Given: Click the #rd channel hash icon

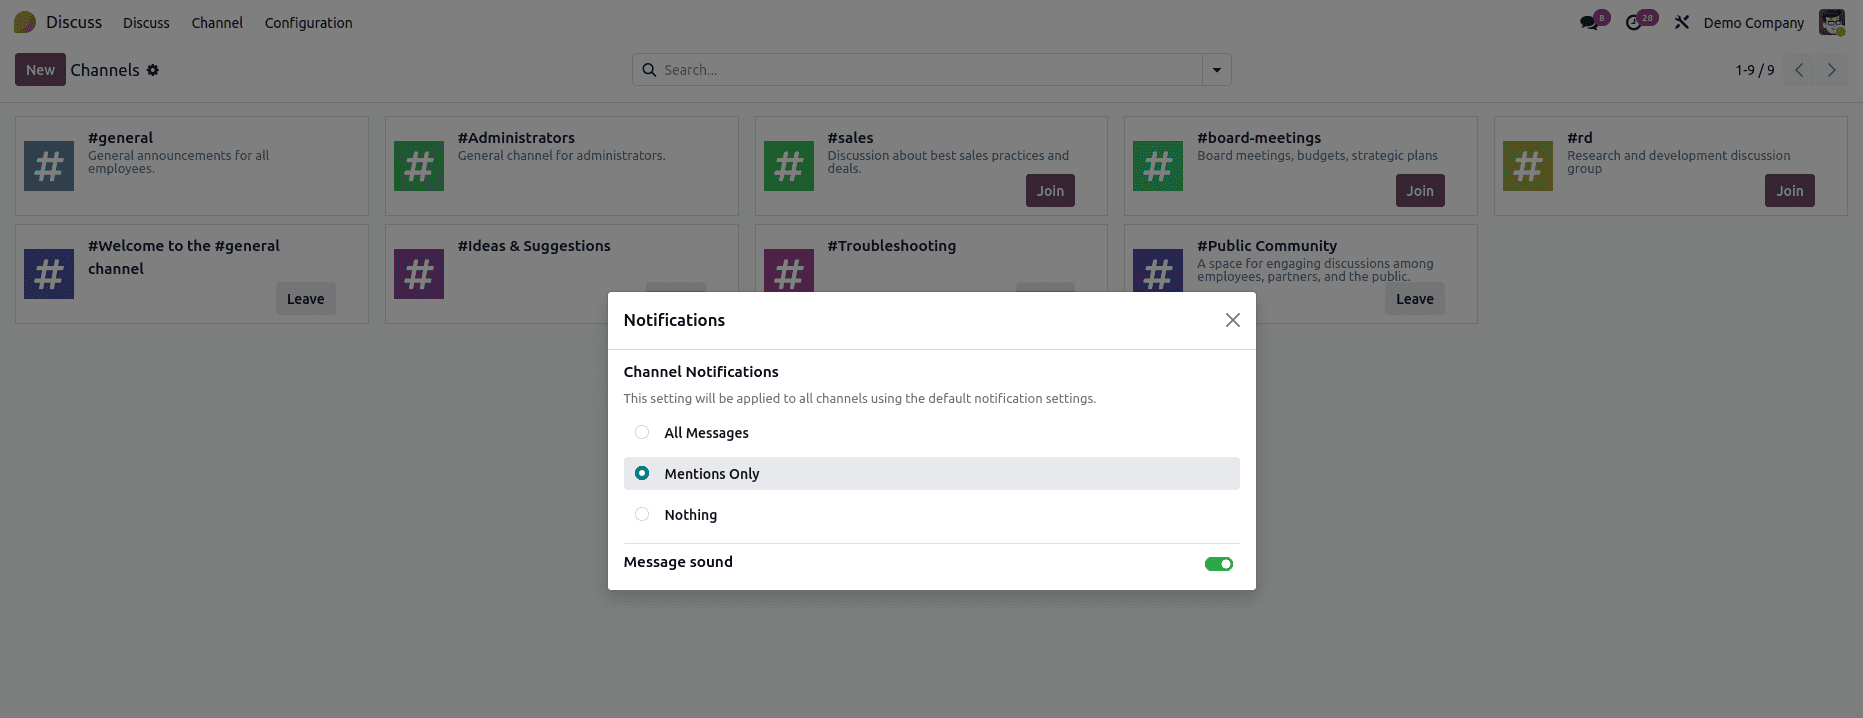Looking at the screenshot, I should click(1527, 166).
